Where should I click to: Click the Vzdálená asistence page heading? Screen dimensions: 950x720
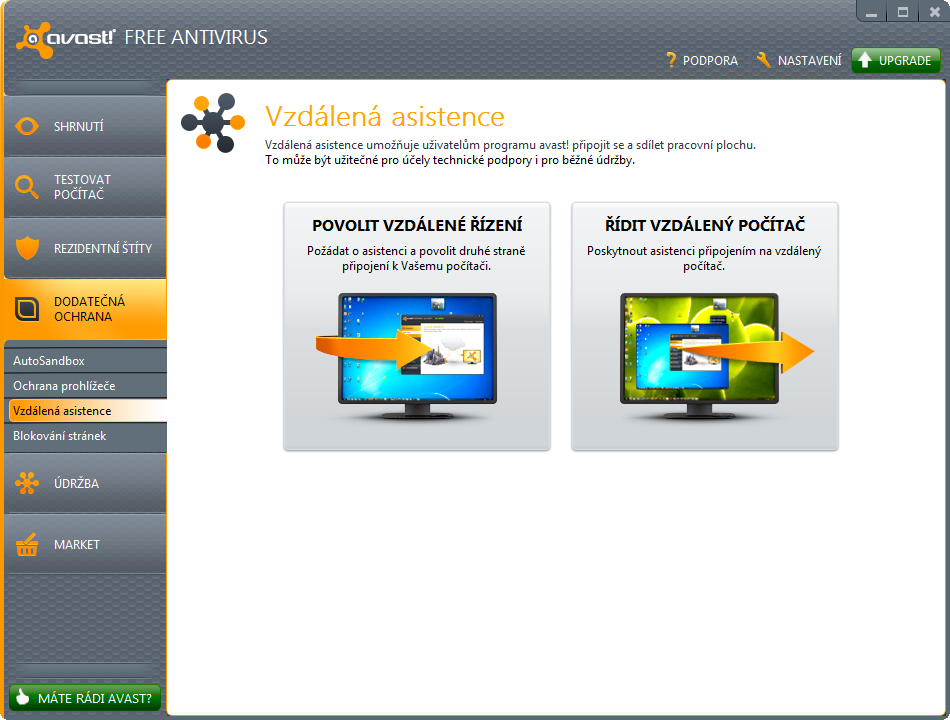[385, 116]
